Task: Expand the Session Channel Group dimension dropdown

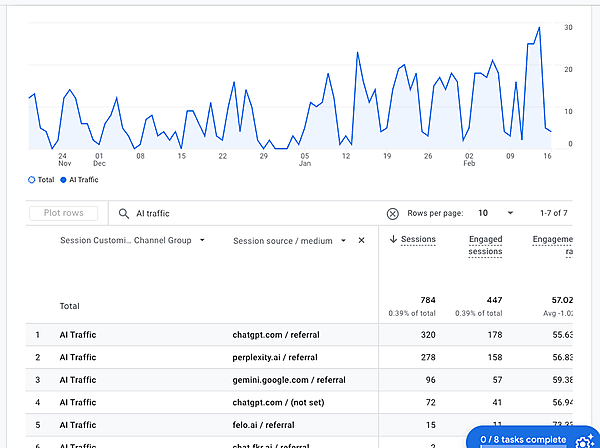Action: tap(202, 240)
